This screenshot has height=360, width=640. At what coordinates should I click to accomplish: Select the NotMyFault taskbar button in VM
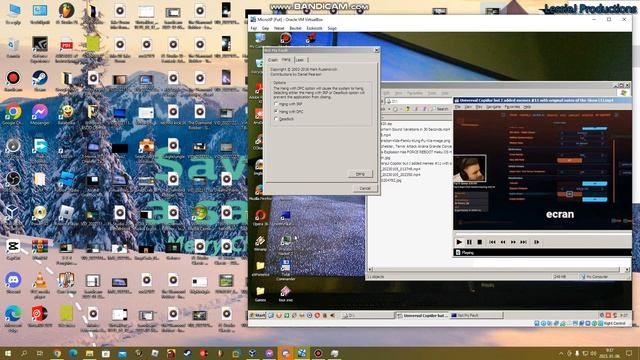tap(476, 316)
